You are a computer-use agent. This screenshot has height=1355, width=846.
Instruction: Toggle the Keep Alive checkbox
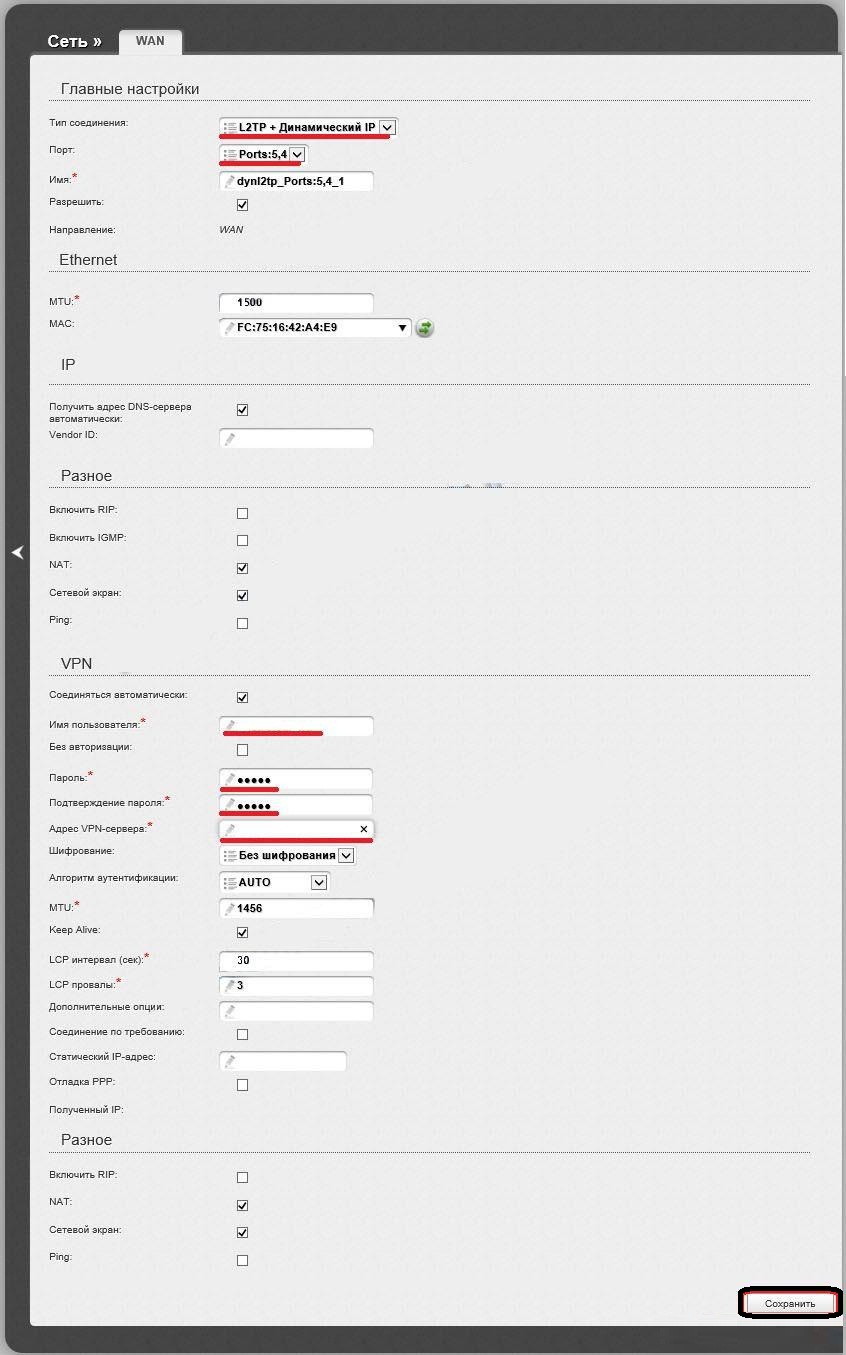pos(242,932)
